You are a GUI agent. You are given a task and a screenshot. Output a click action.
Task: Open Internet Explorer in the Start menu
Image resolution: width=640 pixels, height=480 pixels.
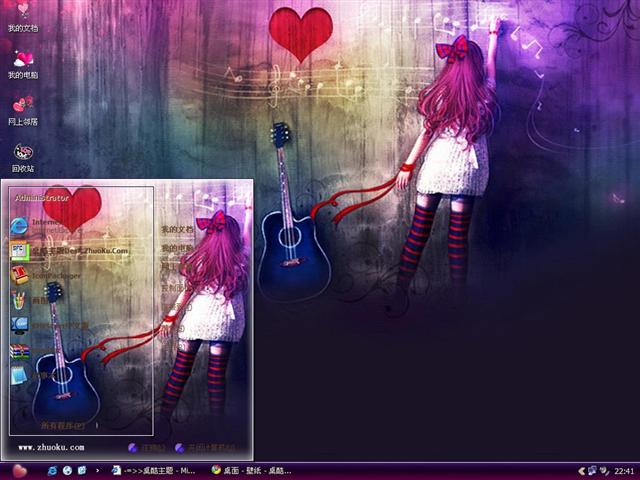pos(45,226)
